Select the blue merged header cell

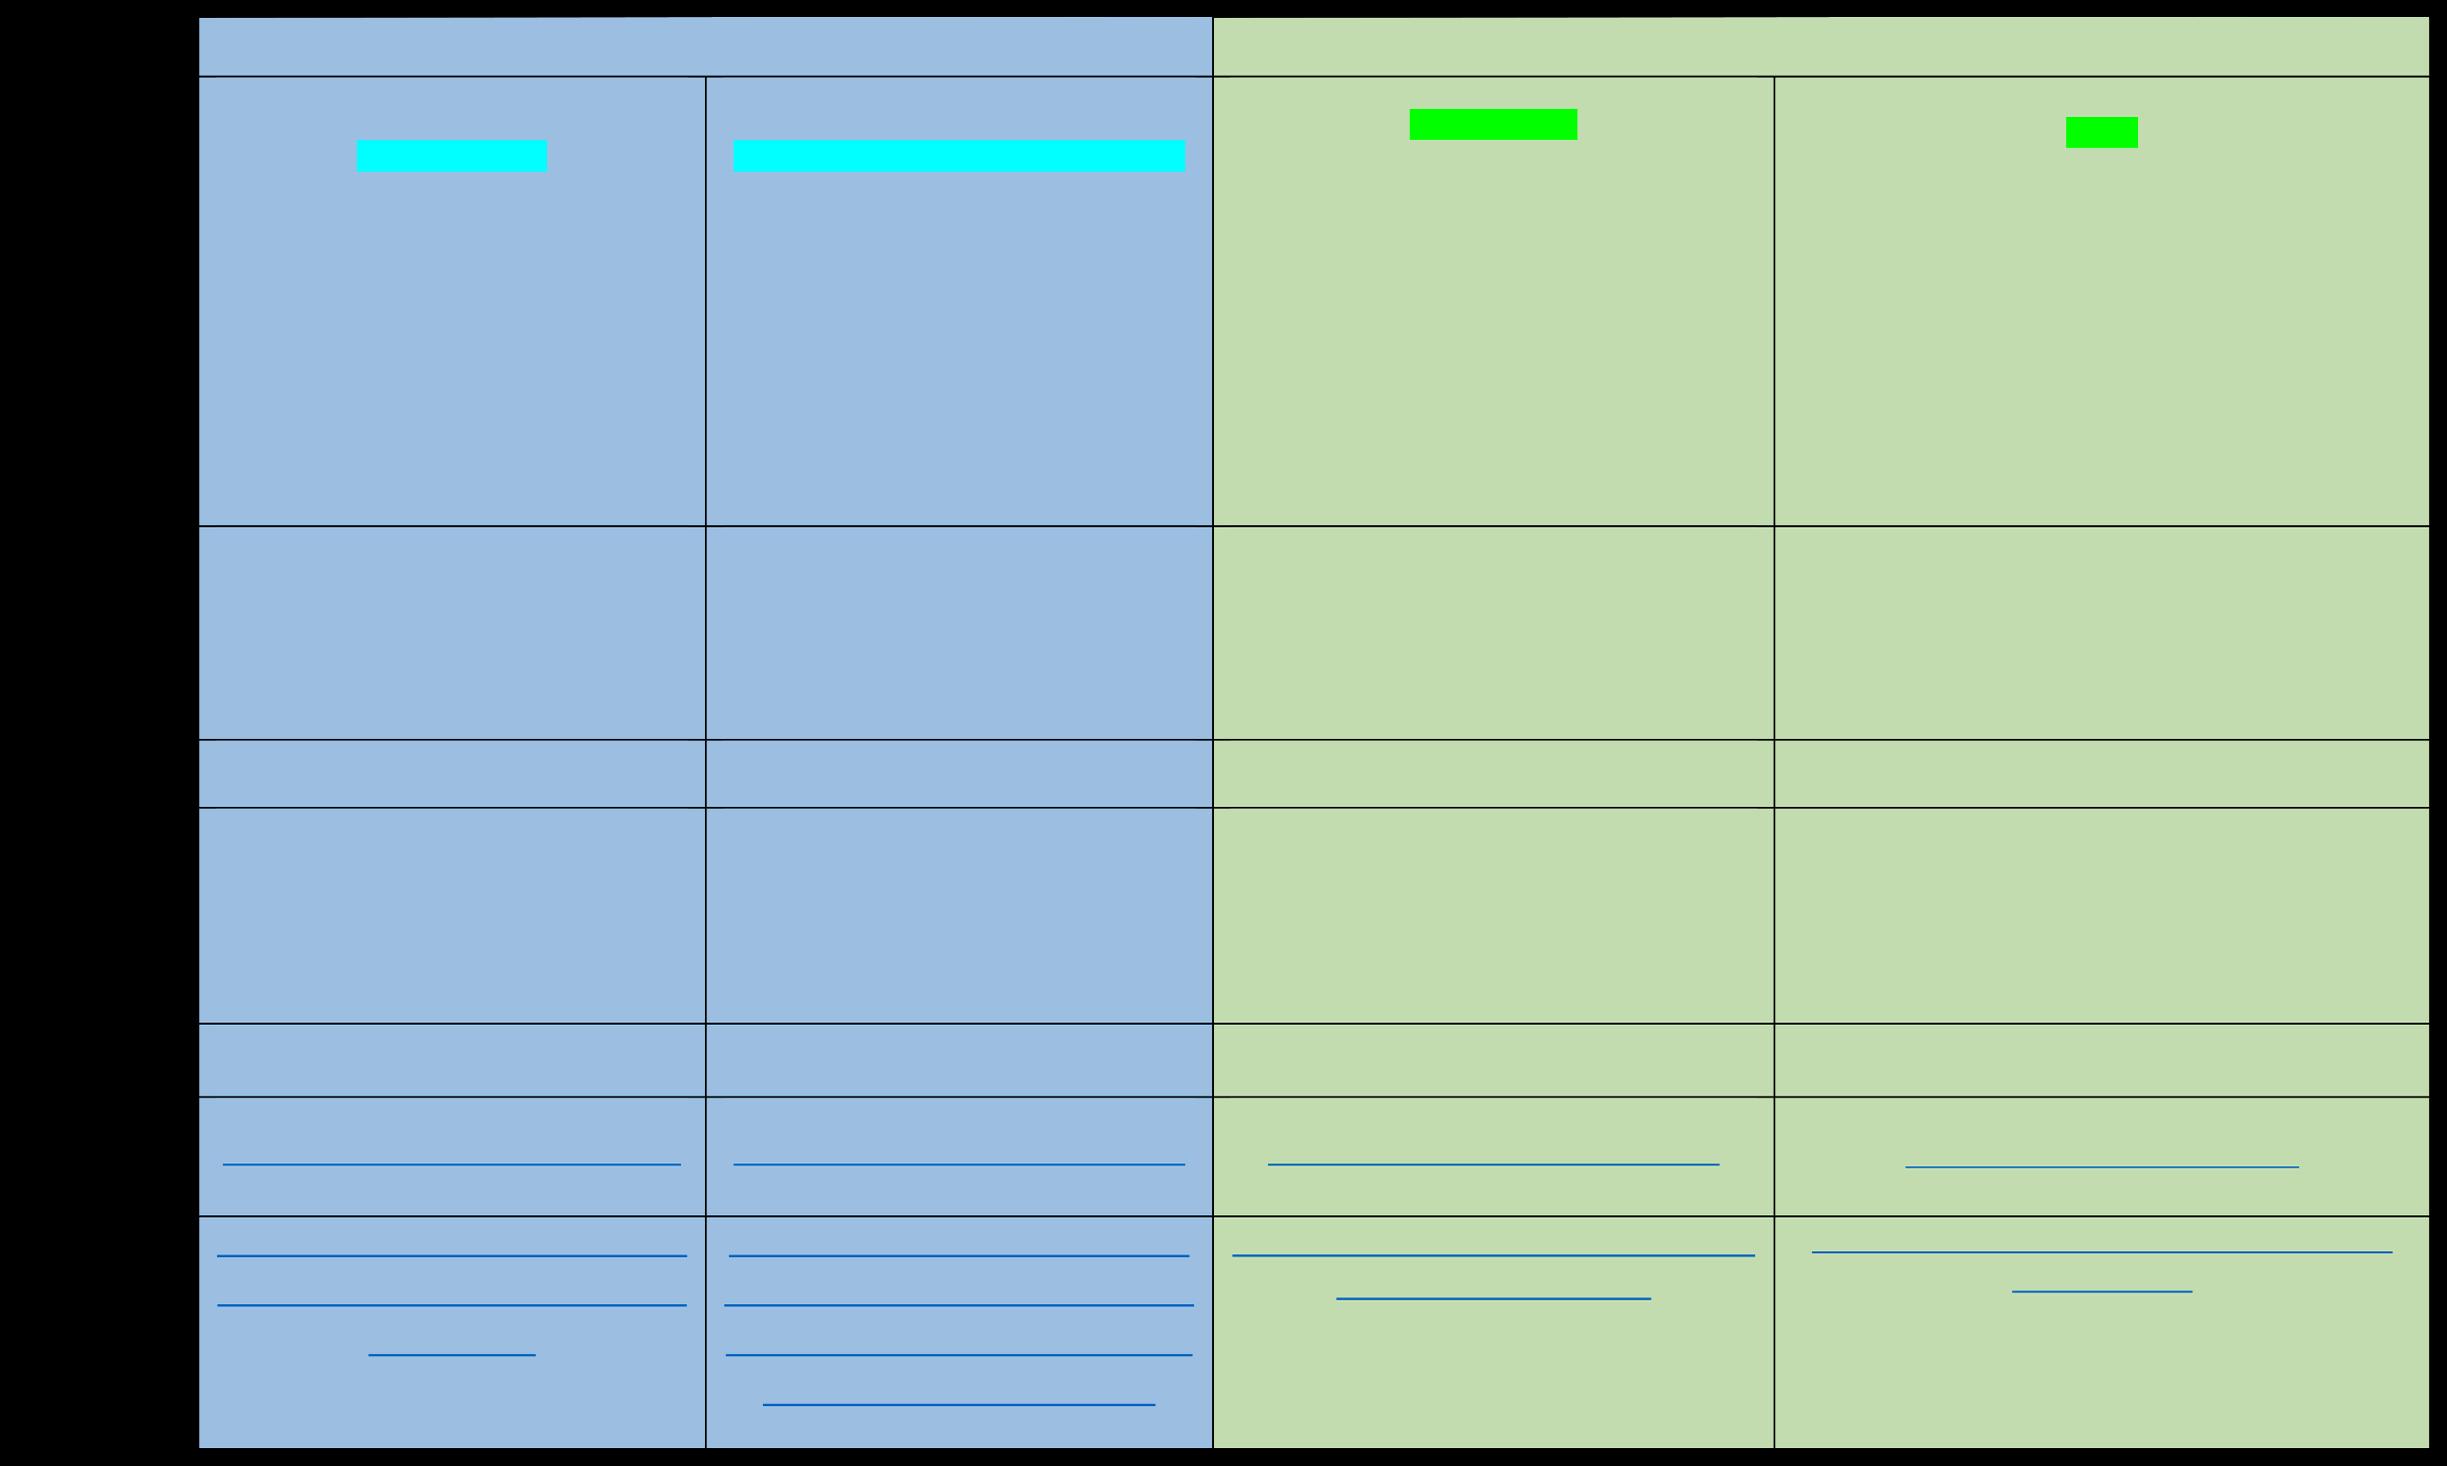[x=705, y=47]
